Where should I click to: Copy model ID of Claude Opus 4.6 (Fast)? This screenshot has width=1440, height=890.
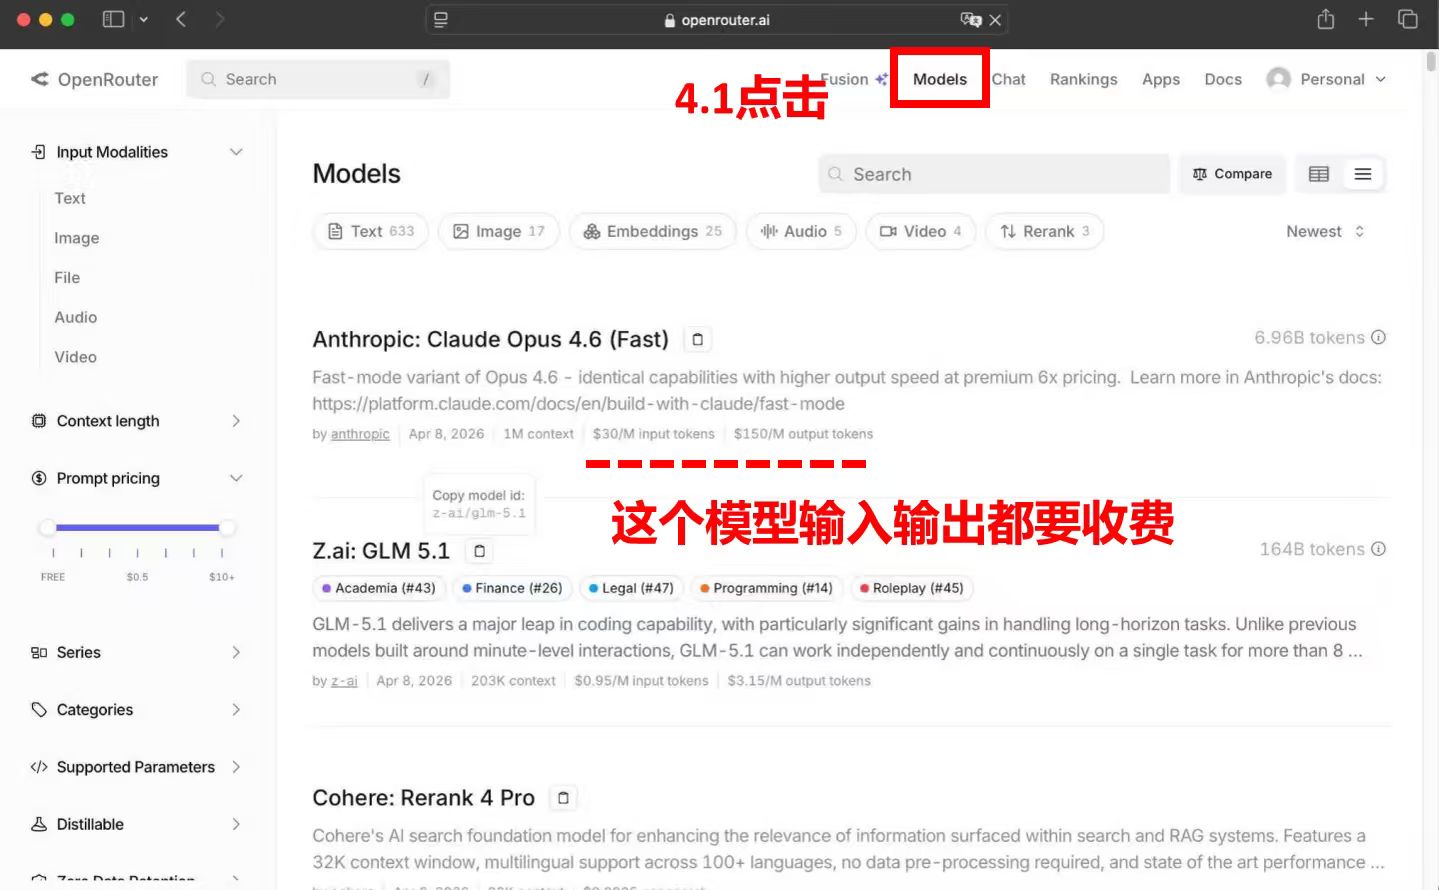(697, 339)
